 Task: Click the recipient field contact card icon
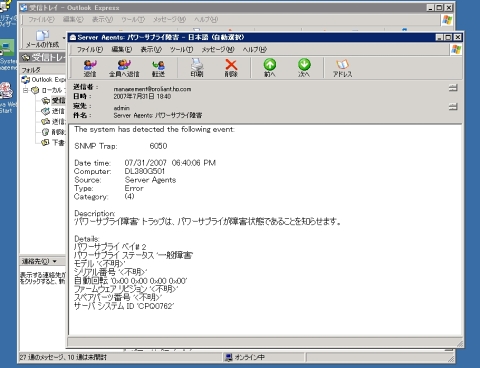click(453, 107)
